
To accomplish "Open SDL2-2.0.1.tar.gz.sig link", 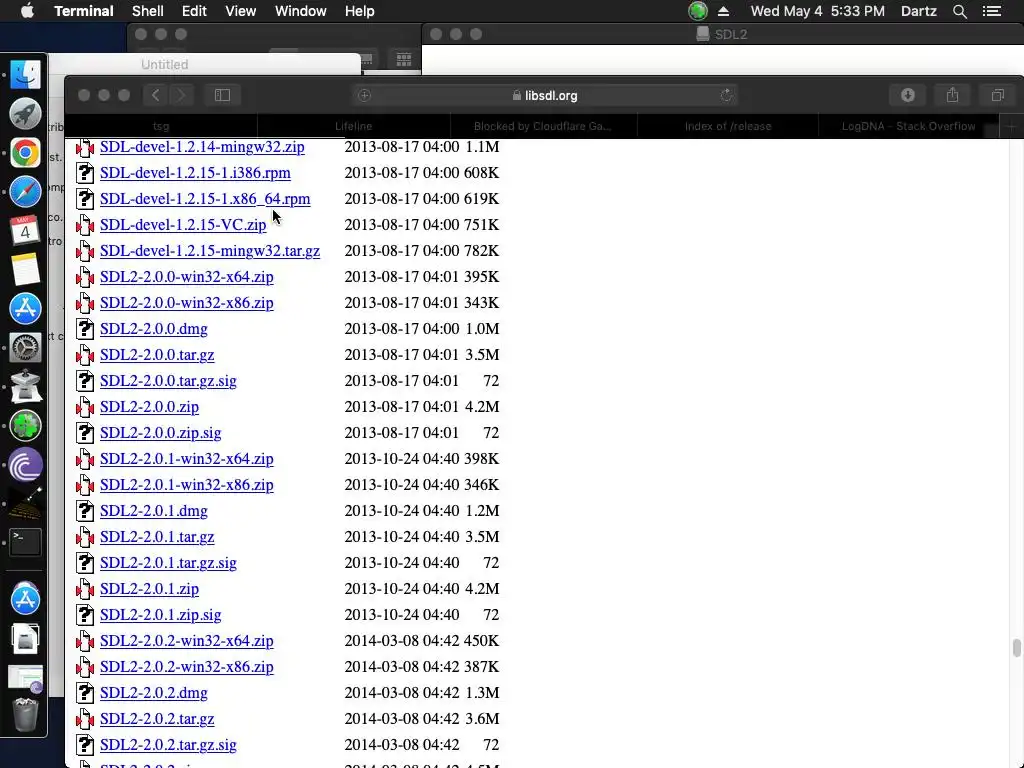I will click(x=168, y=563).
